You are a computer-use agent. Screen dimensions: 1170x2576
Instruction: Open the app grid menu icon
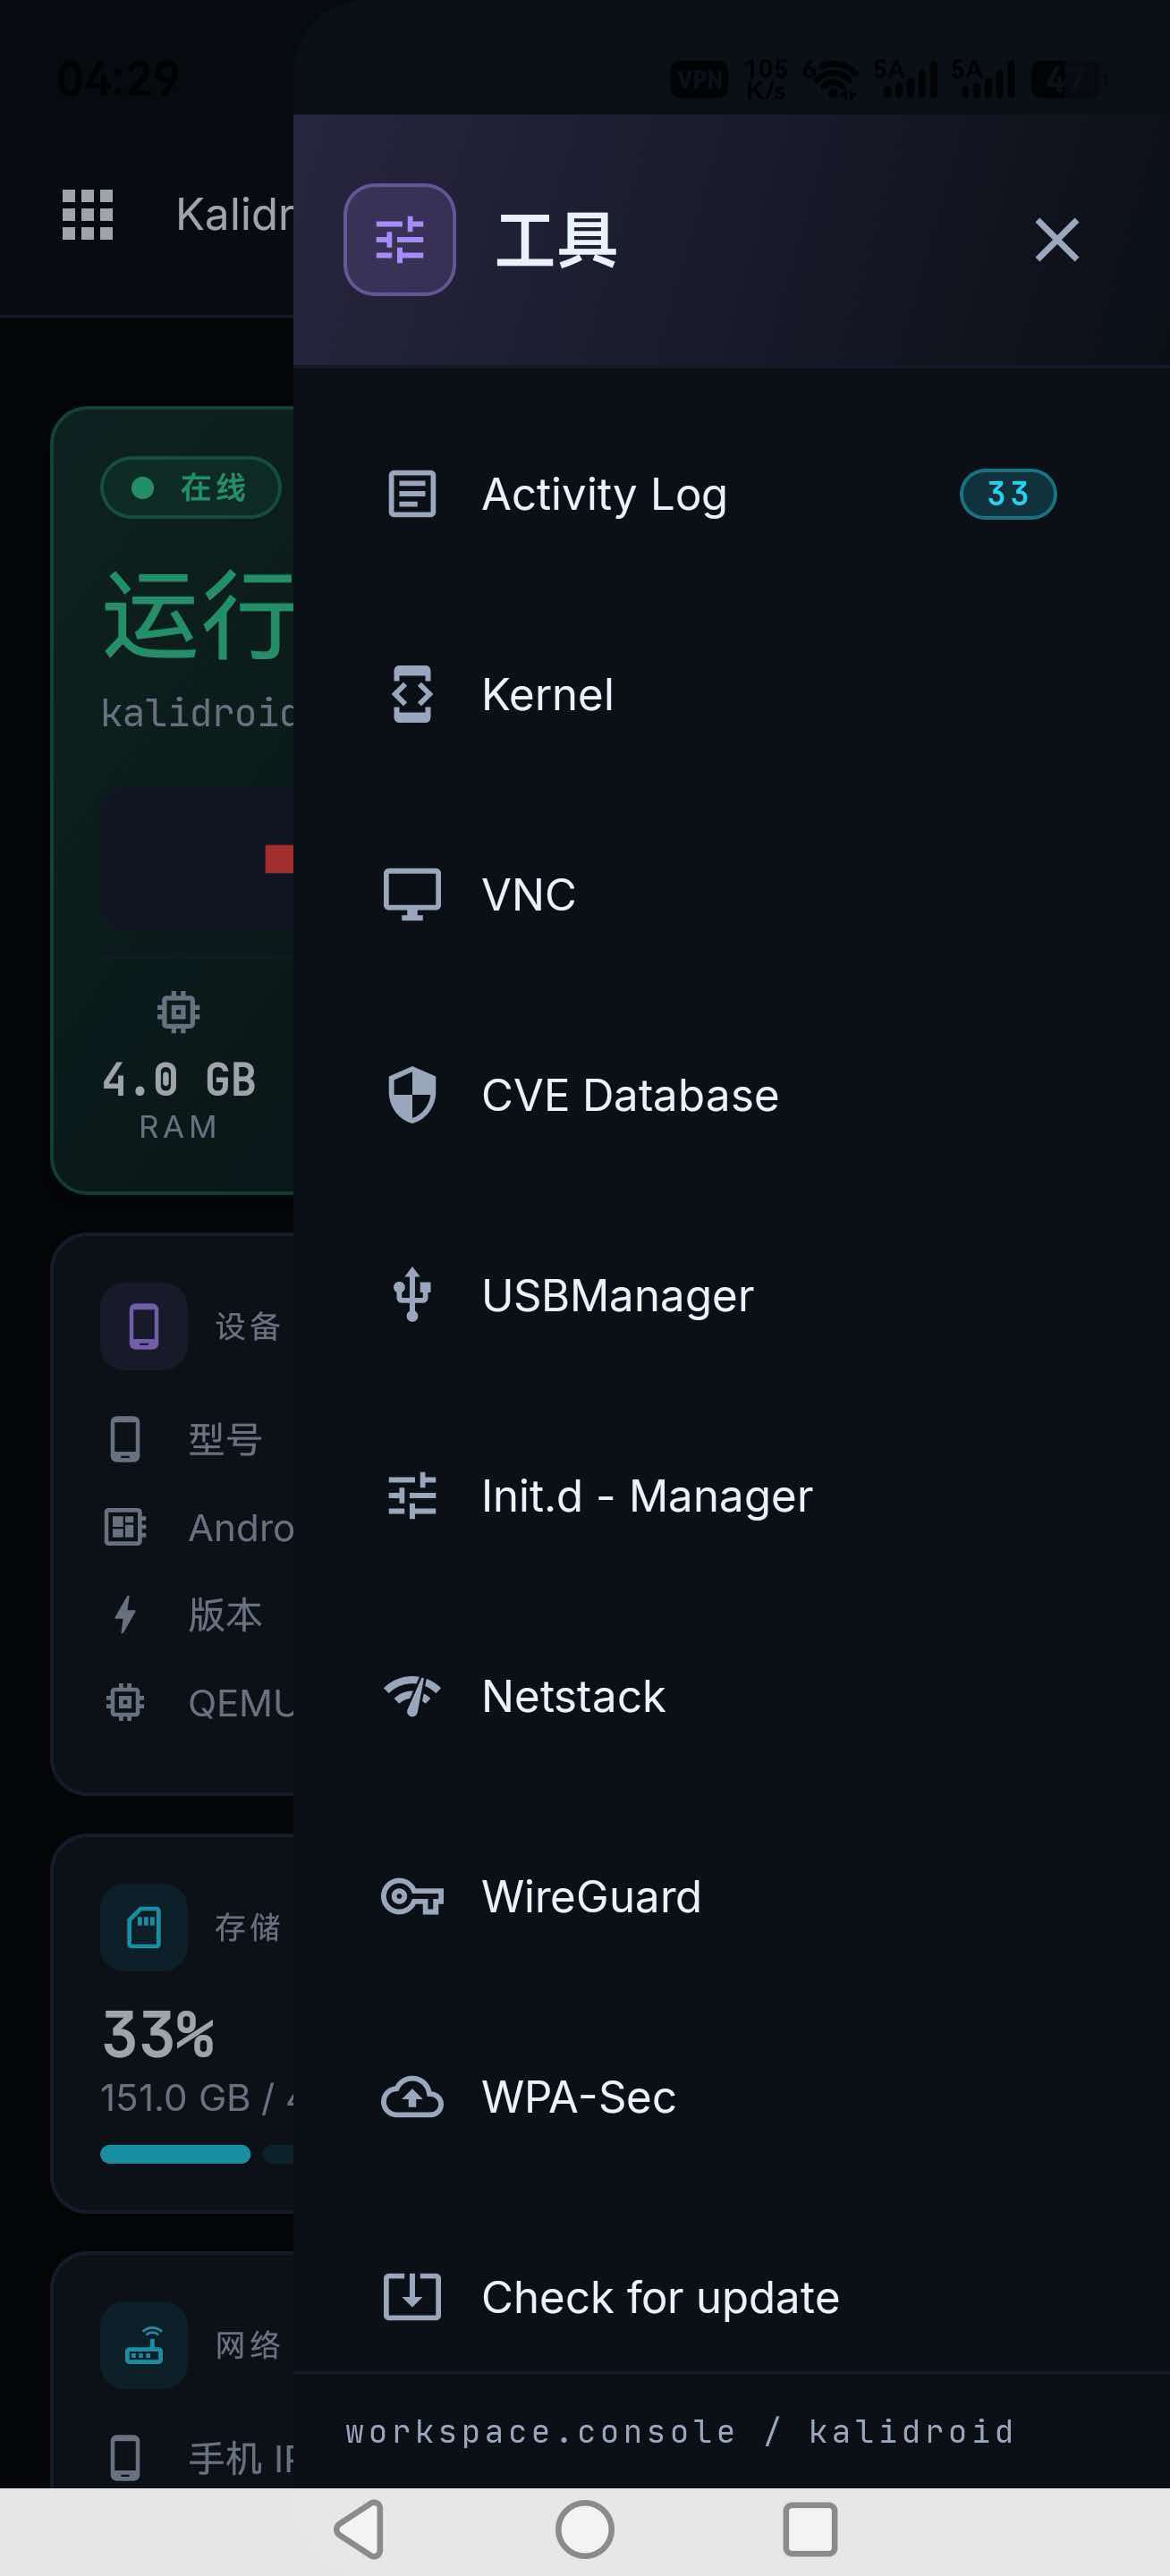(88, 214)
